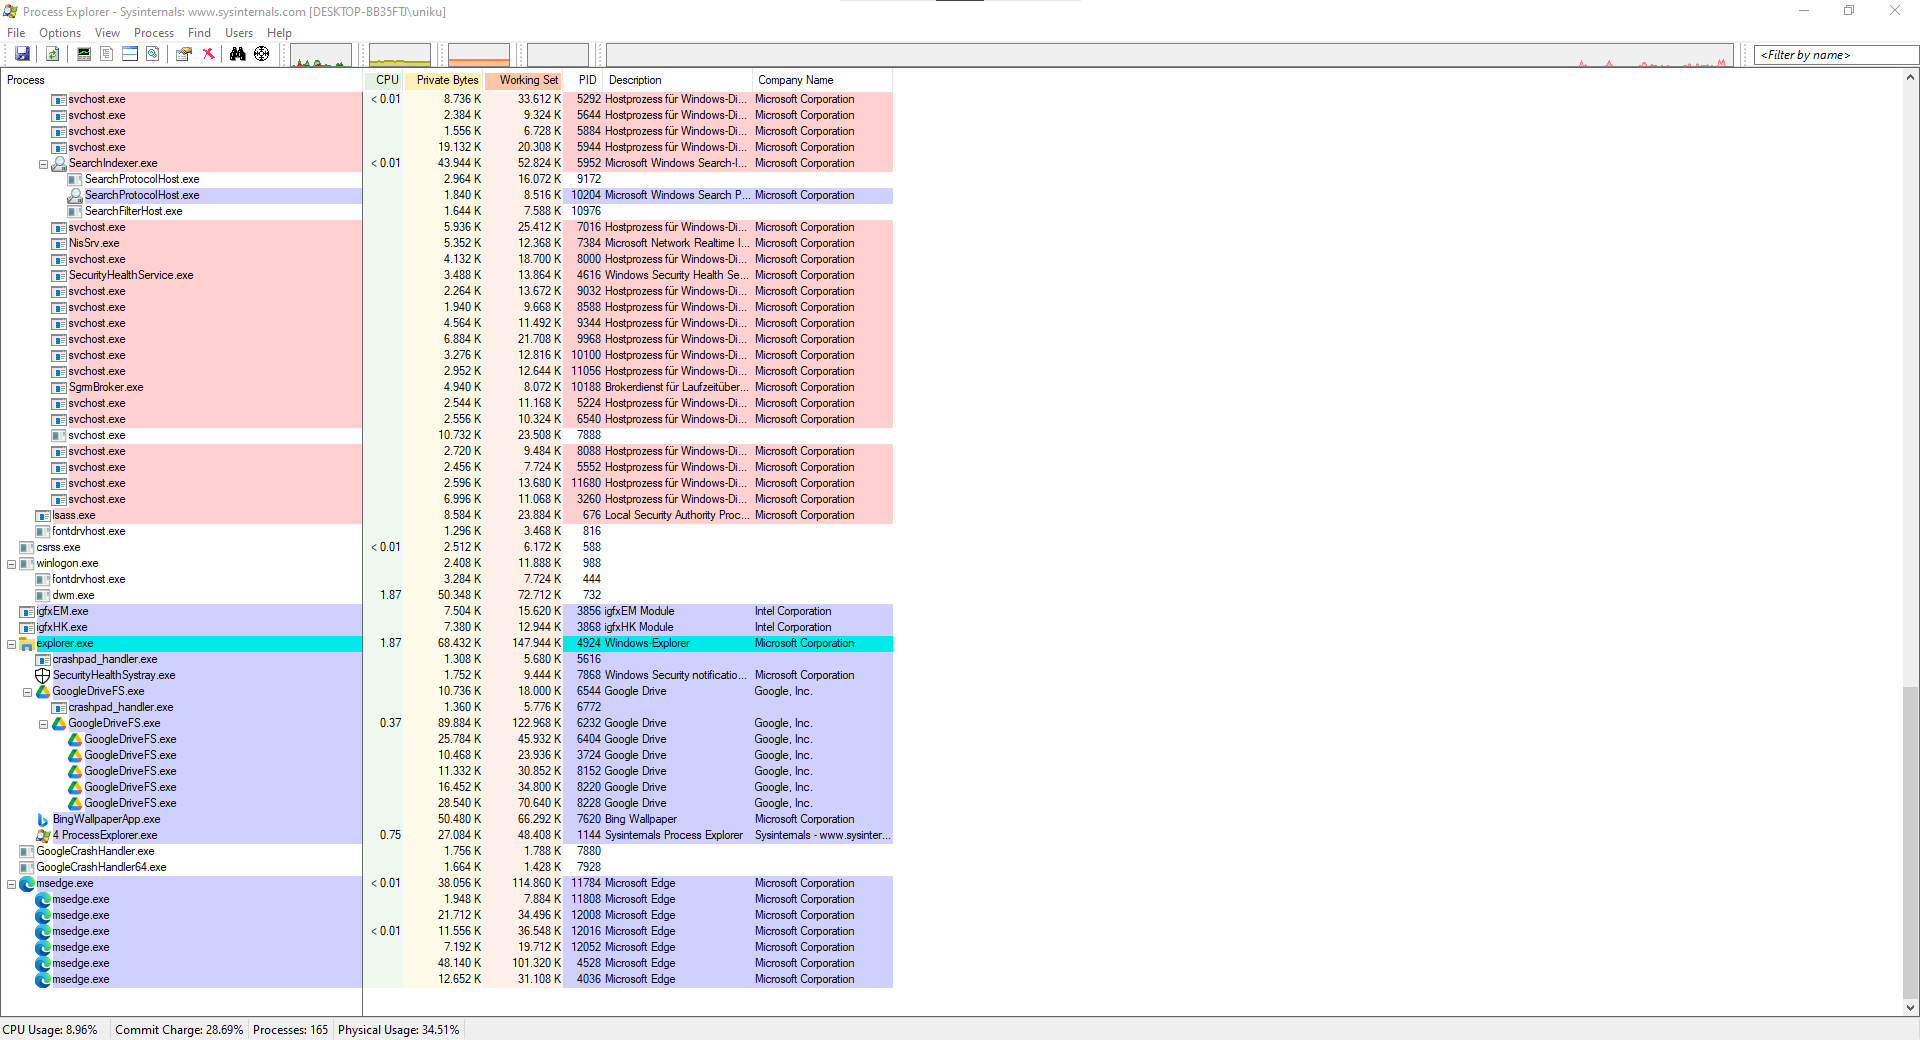Screen dimensions: 1920x1040
Task: Click the icon next to igfxEM.exe
Action: tap(27, 612)
